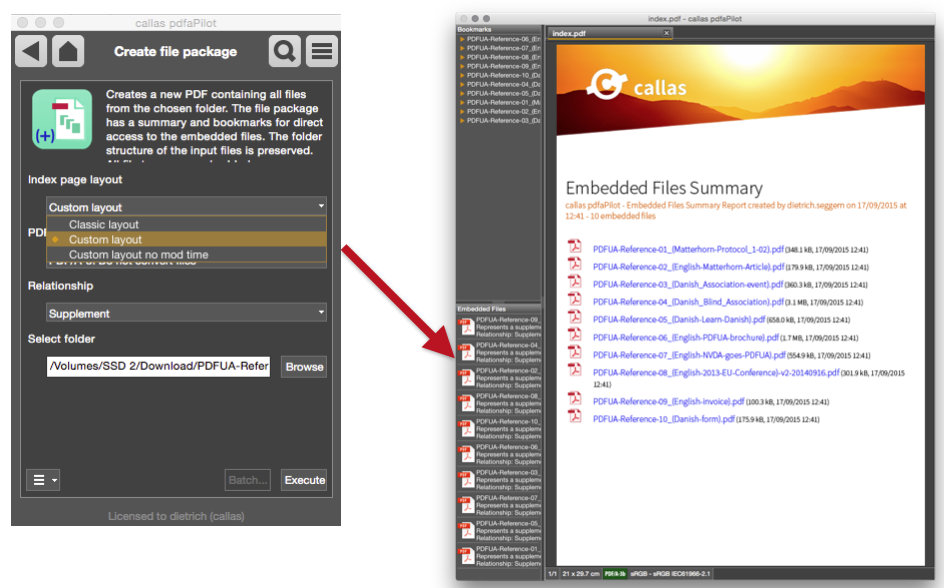Open the list options button beside Batch
This screenshot has height=588, width=944.
43,480
